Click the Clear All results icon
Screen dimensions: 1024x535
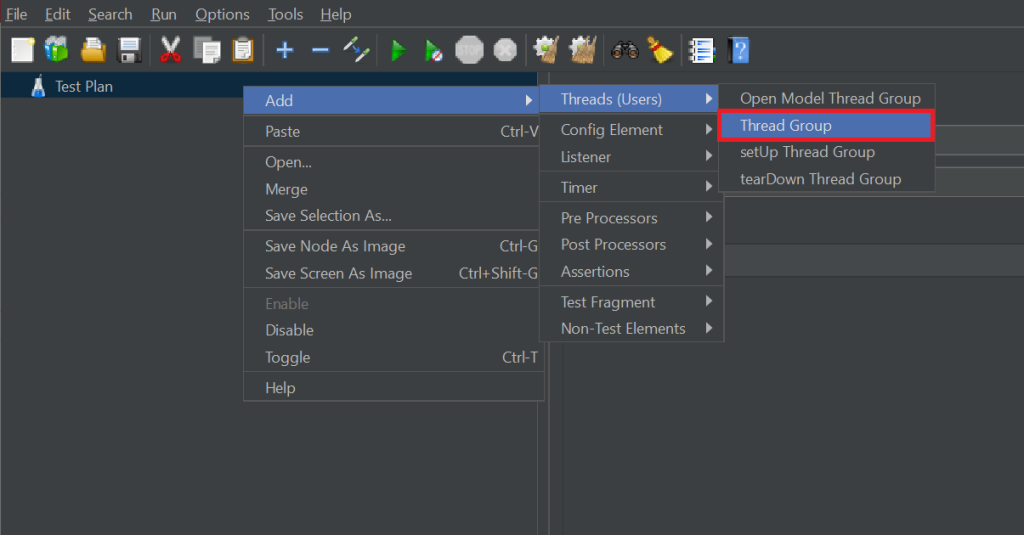pyautogui.click(x=583, y=50)
